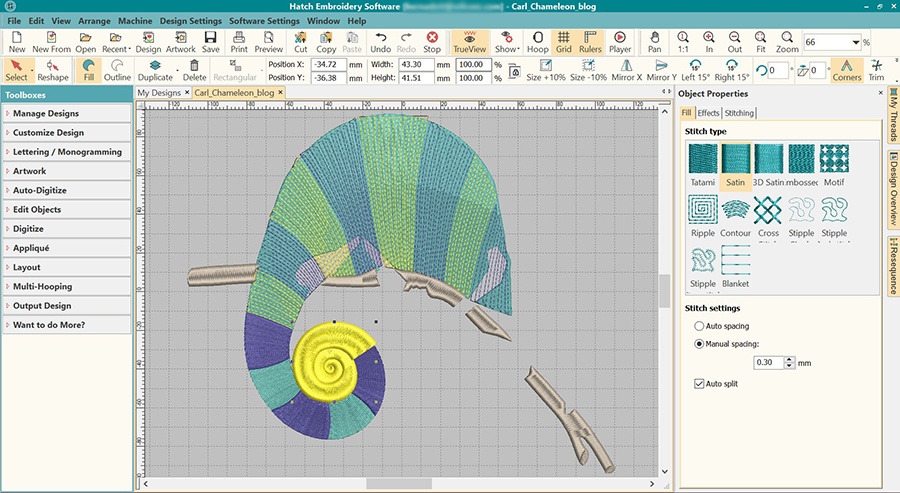This screenshot has width=900, height=493.
Task: Open the zoom percentage dropdown
Action: click(x=856, y=43)
